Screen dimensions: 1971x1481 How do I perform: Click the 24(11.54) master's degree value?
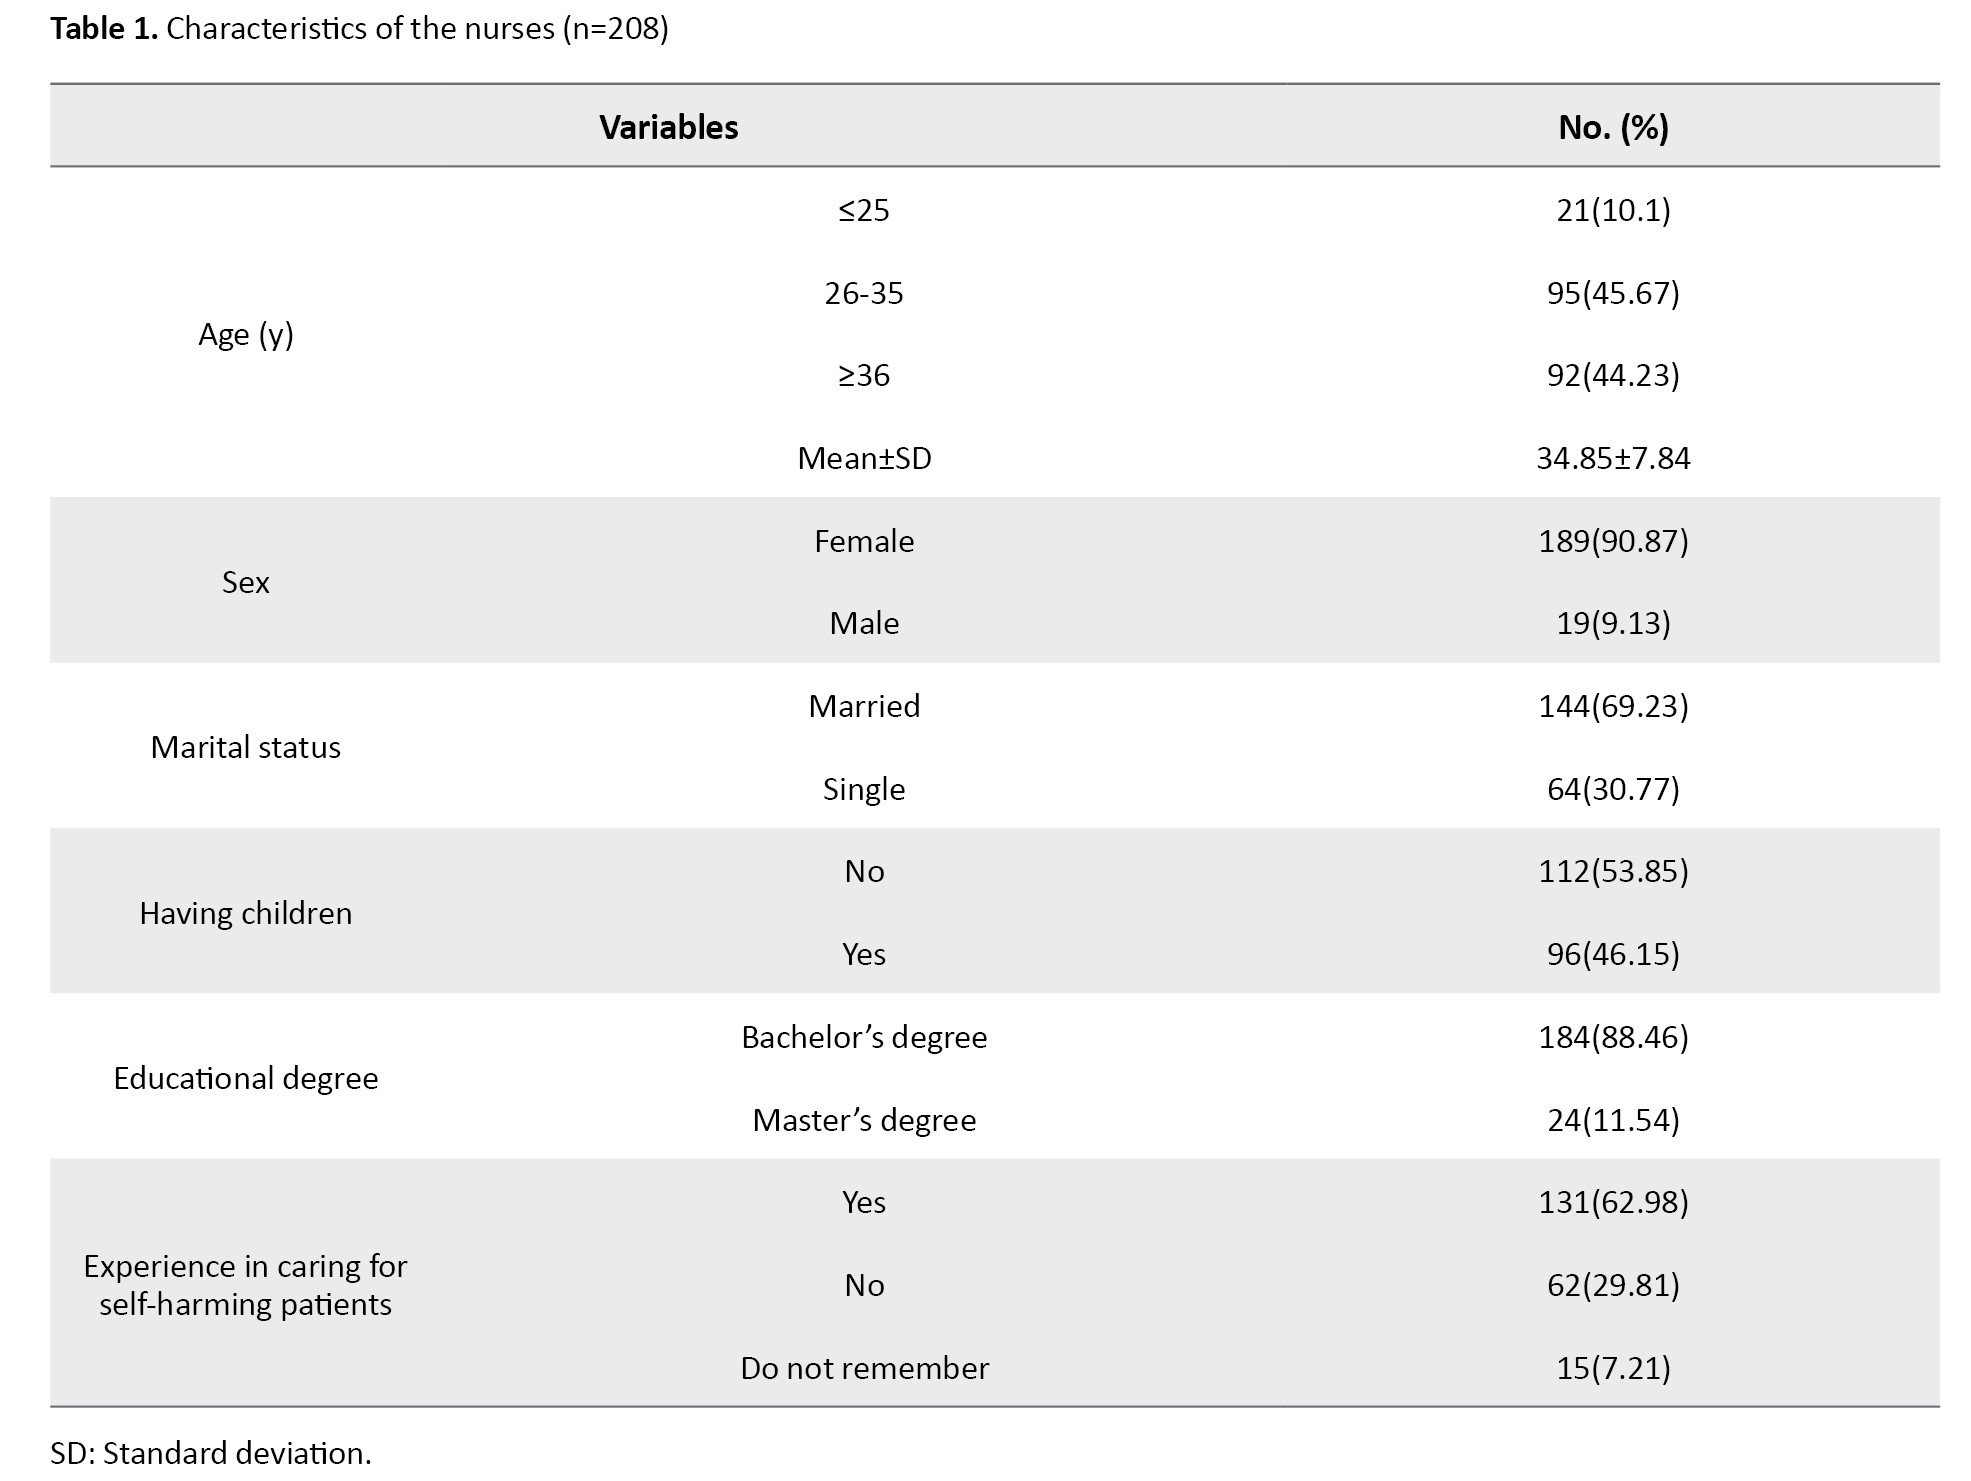tap(1612, 1120)
